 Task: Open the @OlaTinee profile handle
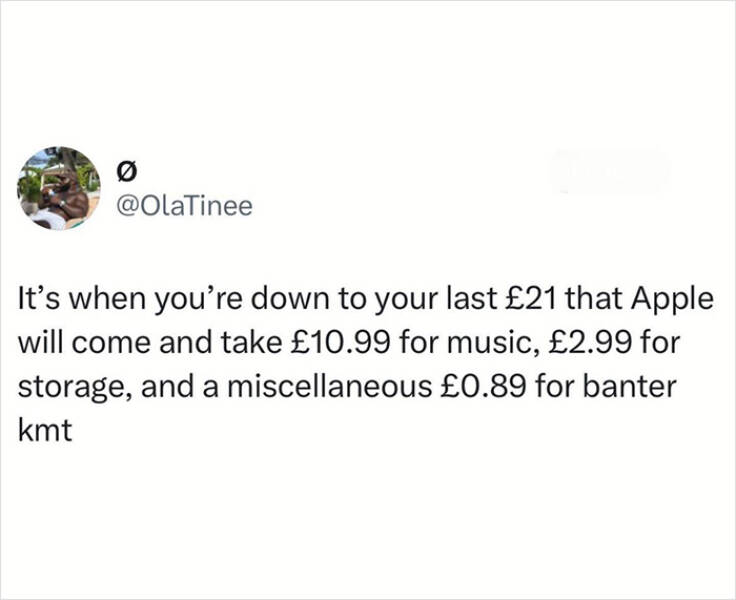click(185, 205)
